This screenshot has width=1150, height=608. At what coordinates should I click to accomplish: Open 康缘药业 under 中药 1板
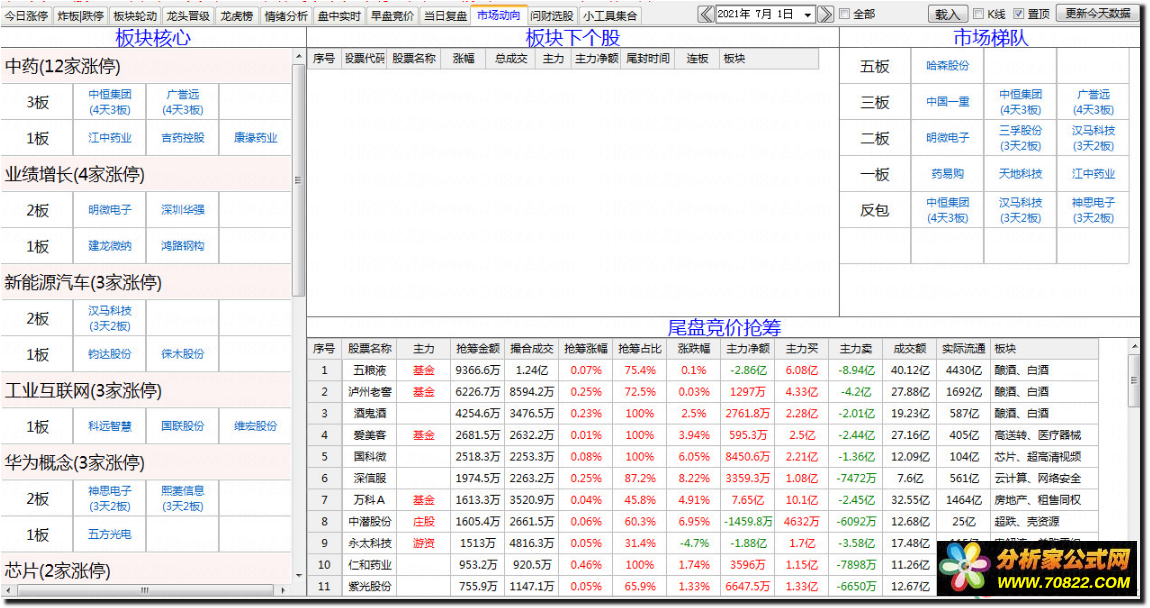255,138
